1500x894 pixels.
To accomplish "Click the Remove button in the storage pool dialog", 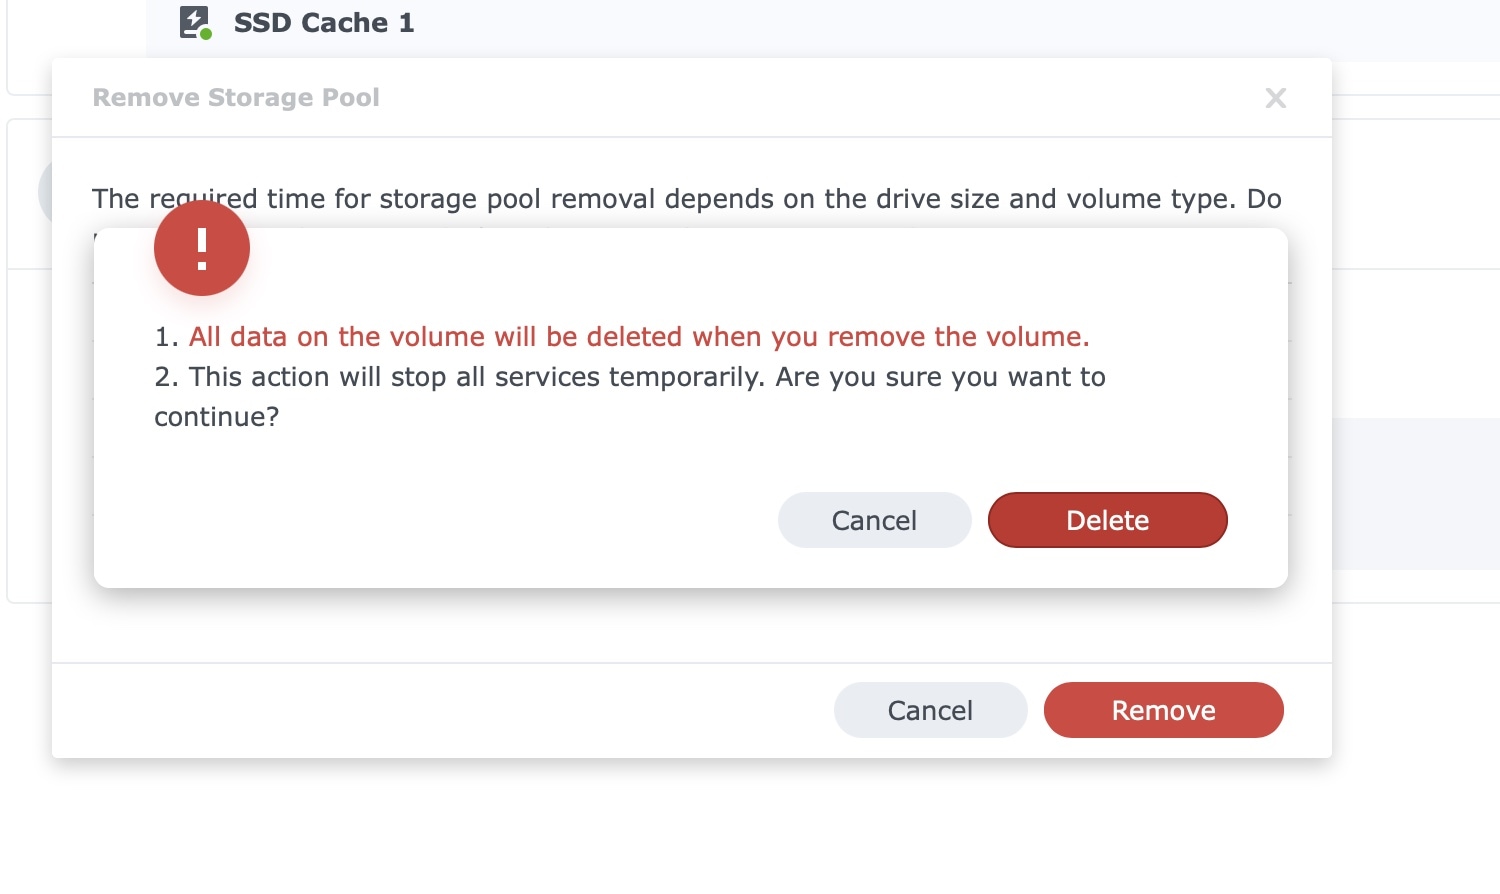I will (x=1164, y=710).
